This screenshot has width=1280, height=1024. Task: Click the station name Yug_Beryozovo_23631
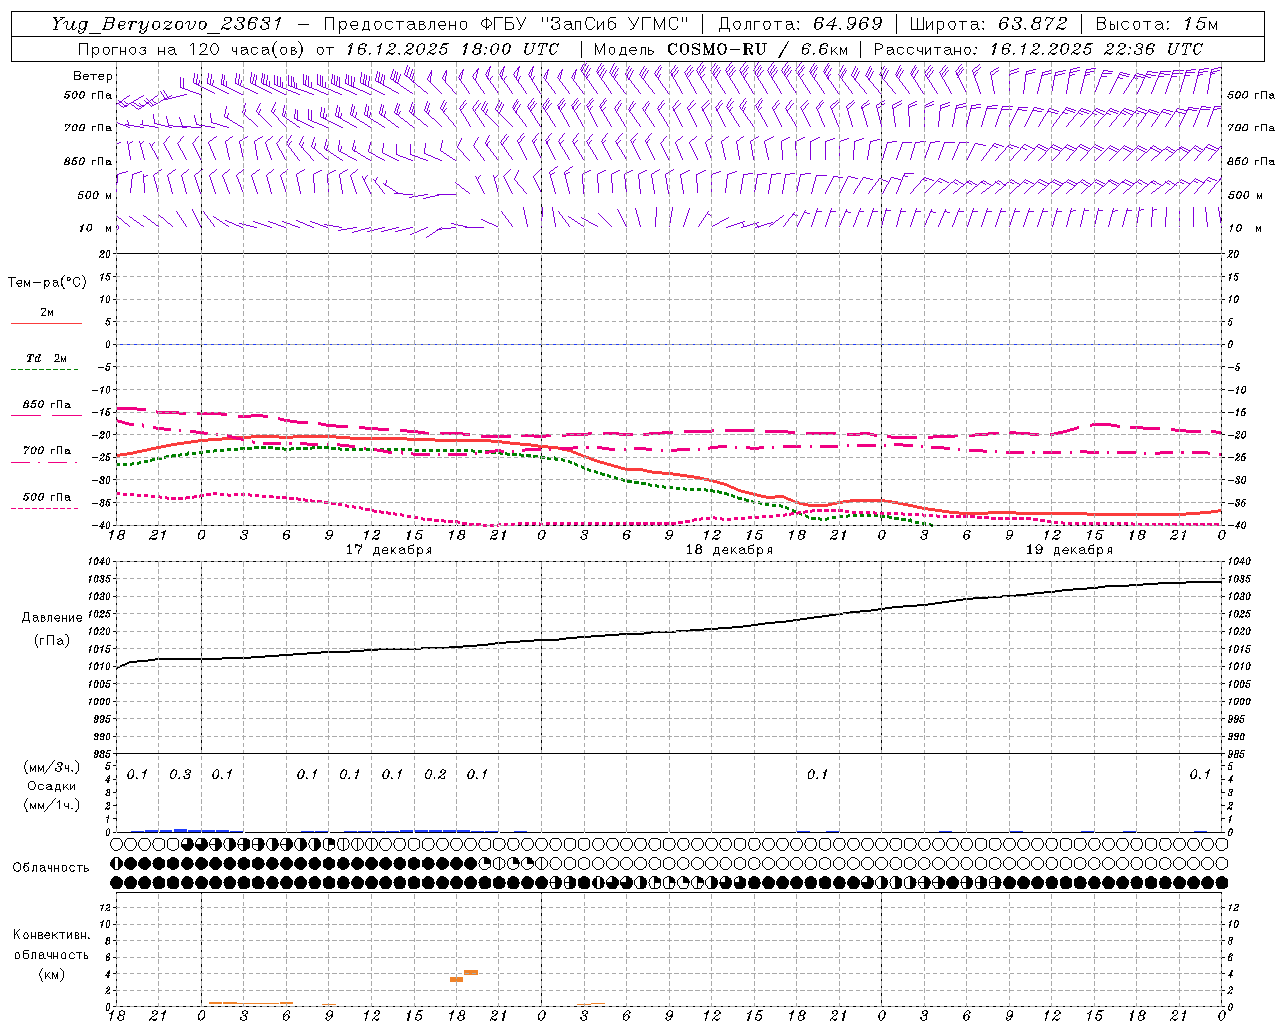[x=167, y=24]
